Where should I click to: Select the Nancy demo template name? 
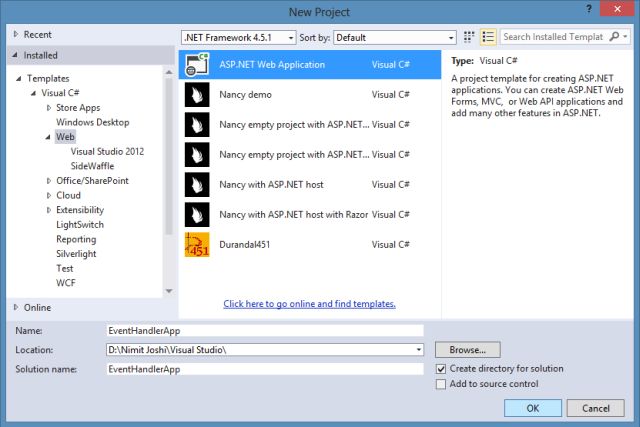pos(245,95)
